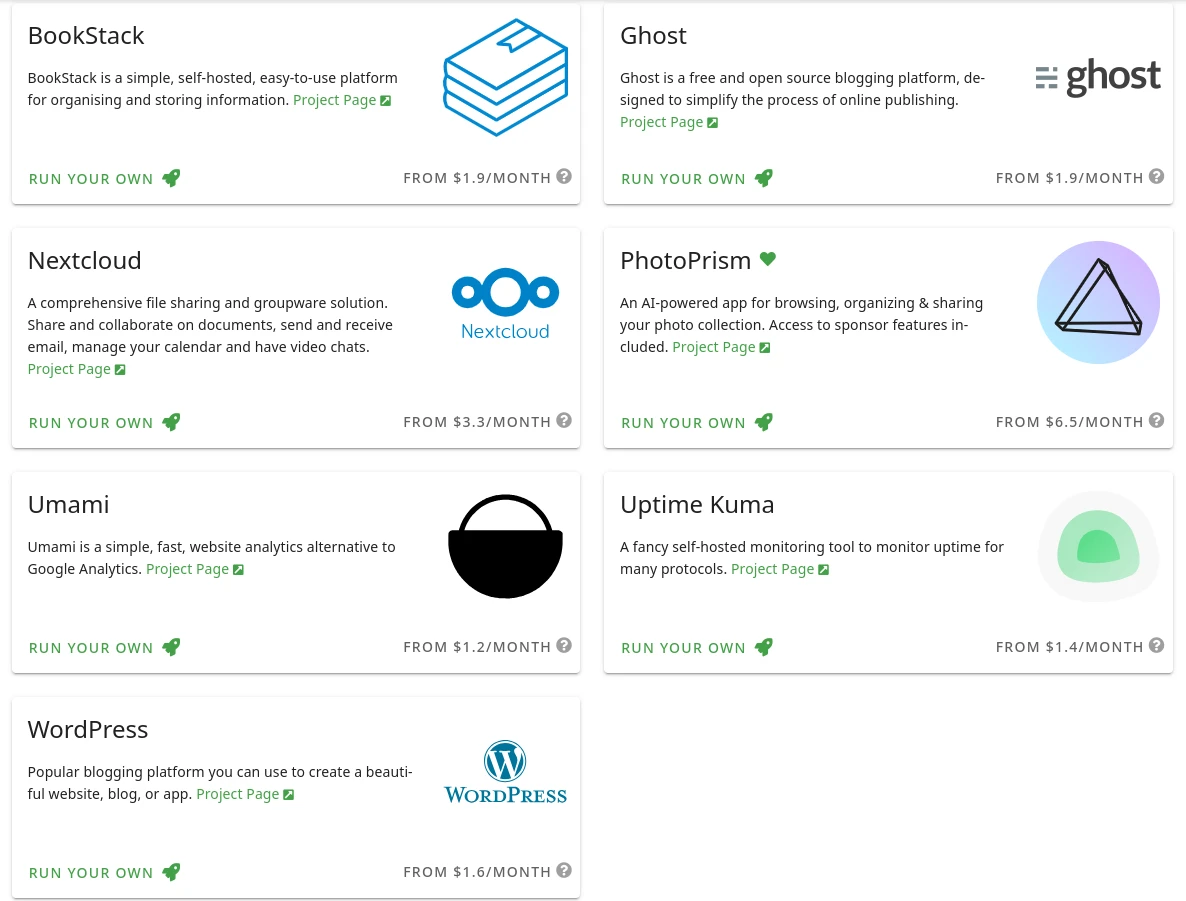Click help icon beside WordPress $1.6/month price
This screenshot has width=1186, height=901.
click(564, 871)
